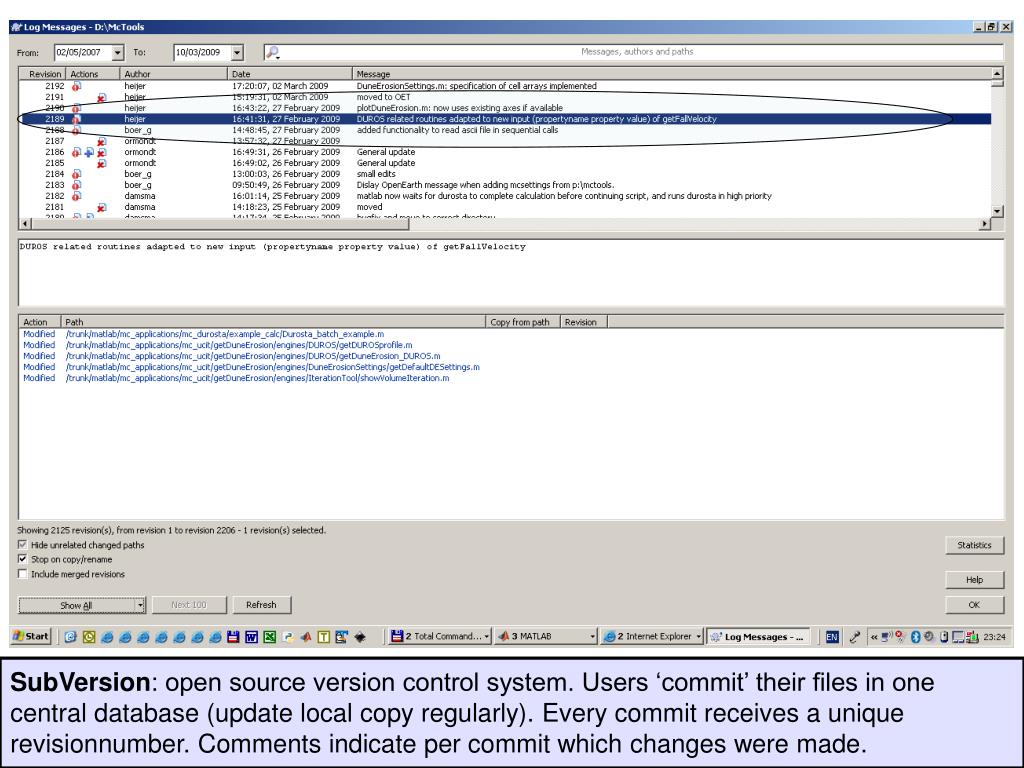1024x768 pixels.
Task: Select the 'moved to OET' revision row
Action: 504,97
